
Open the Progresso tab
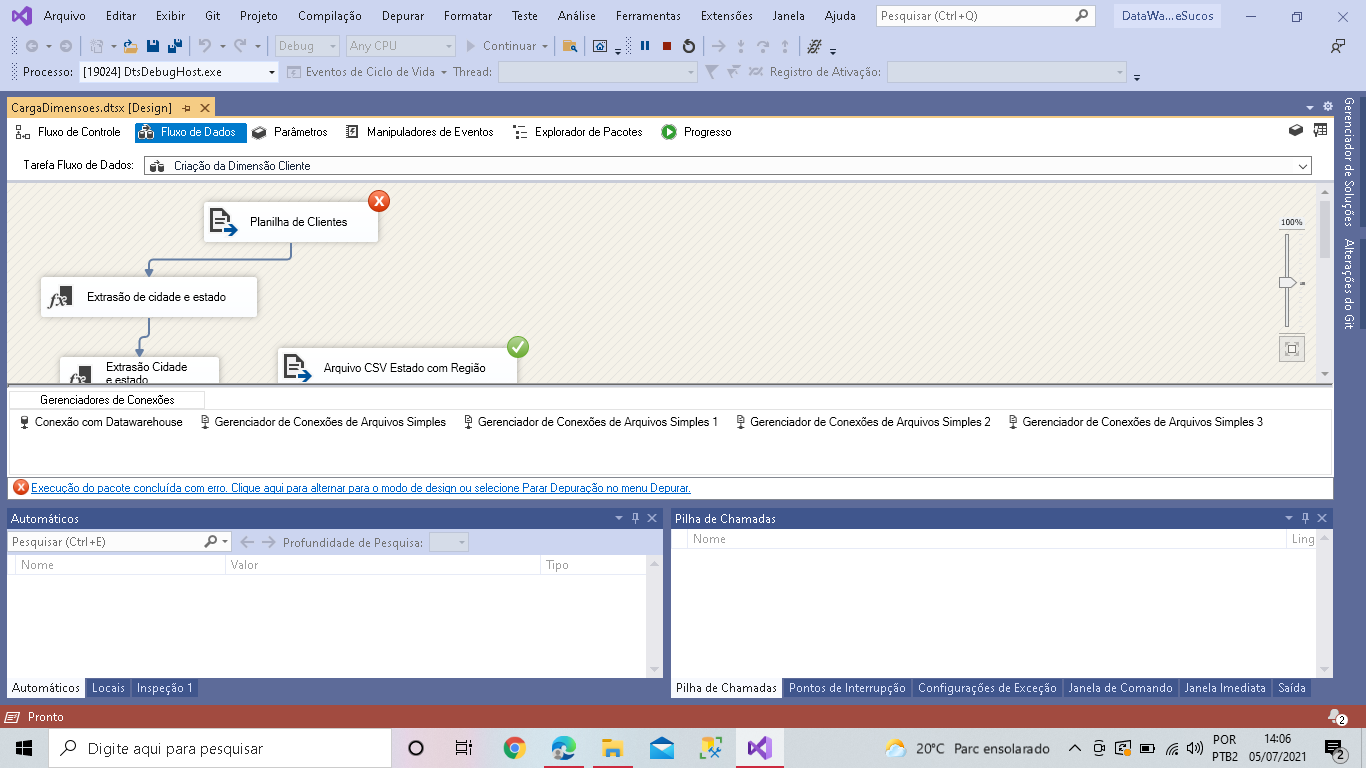pos(697,132)
